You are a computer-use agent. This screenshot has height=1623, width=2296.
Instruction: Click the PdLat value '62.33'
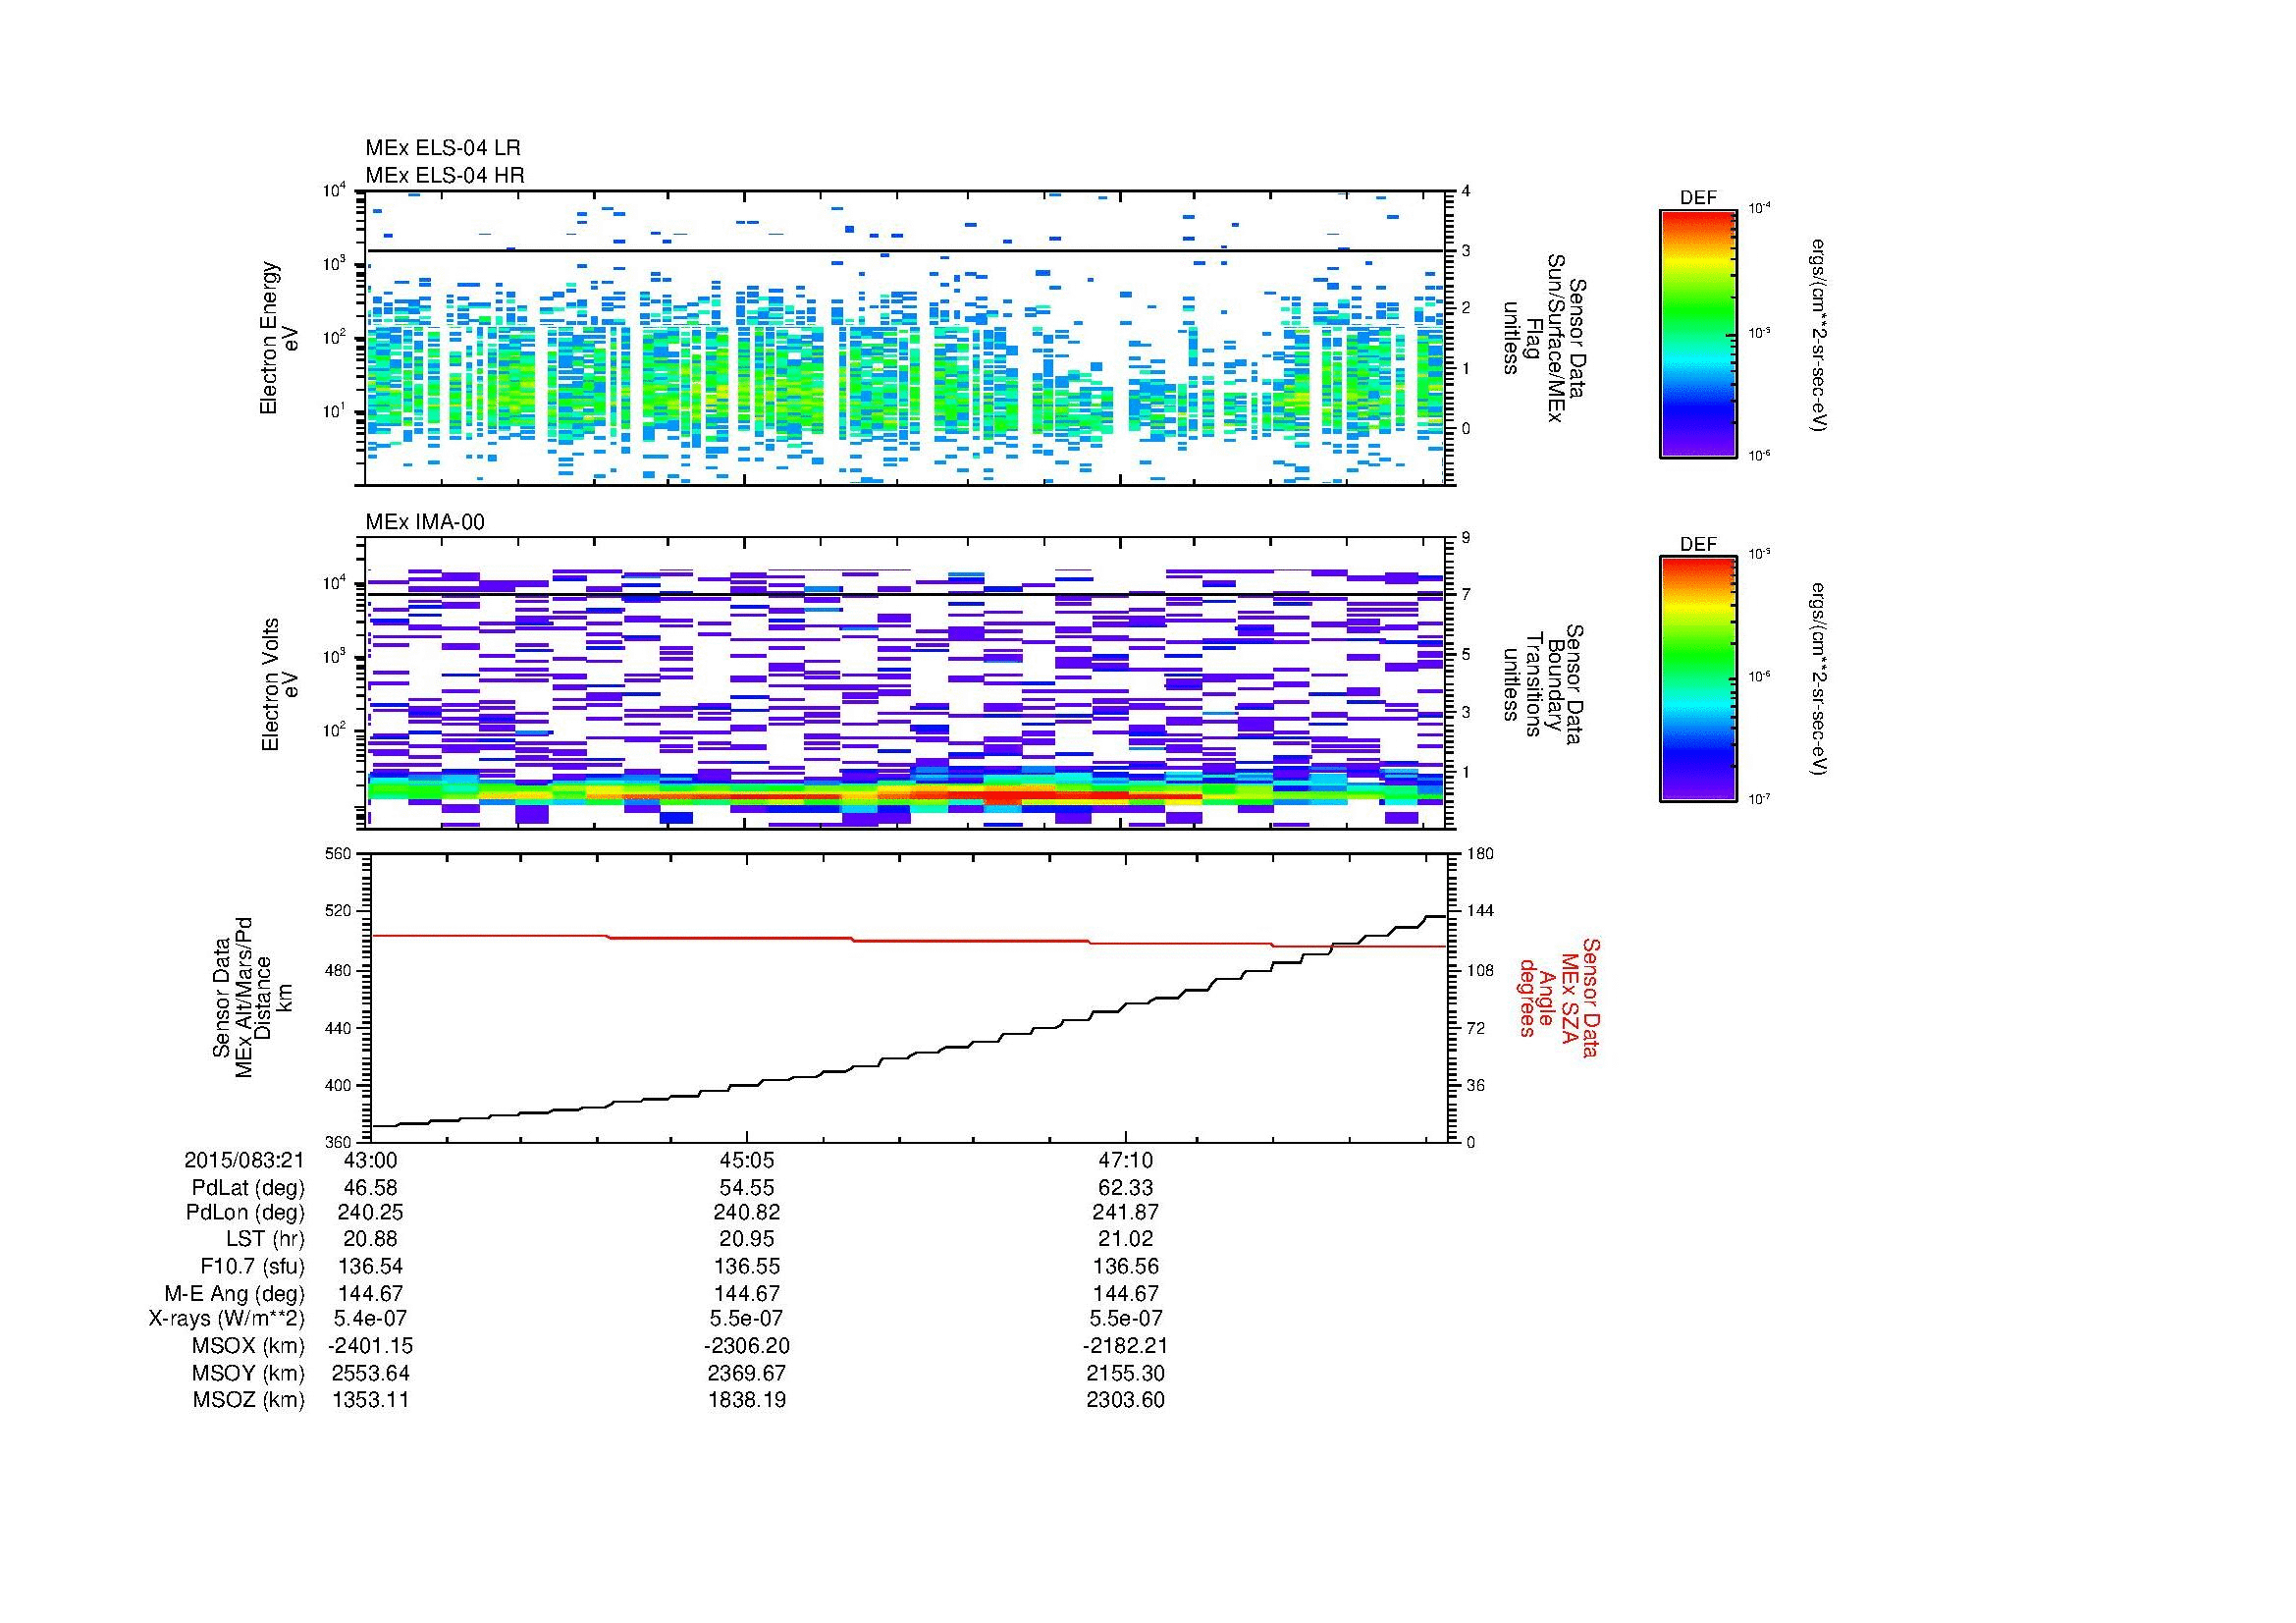pos(1126,1188)
